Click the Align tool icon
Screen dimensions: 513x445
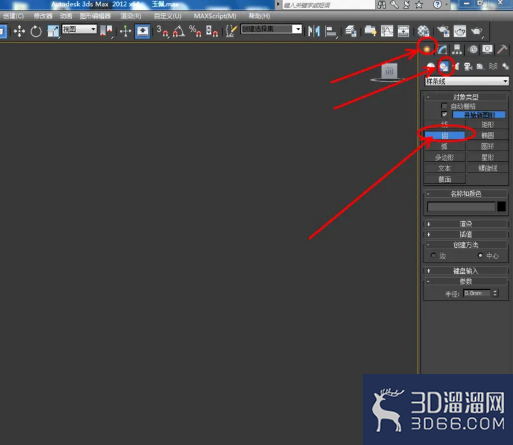(x=331, y=32)
